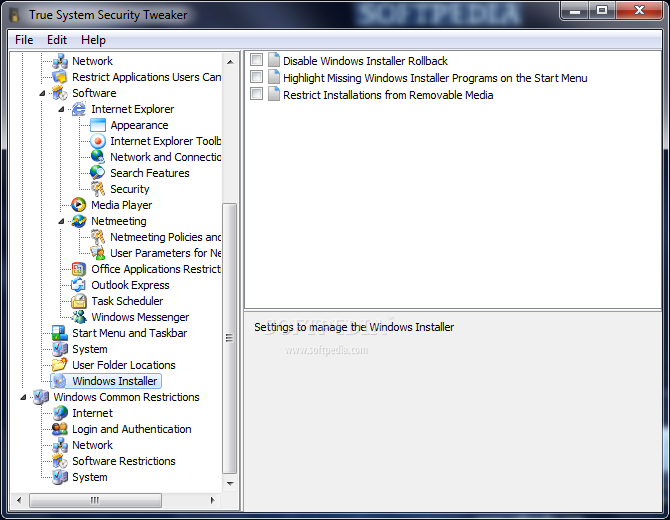Enable Disable Windows Installer Rollback checkbox

(x=256, y=60)
